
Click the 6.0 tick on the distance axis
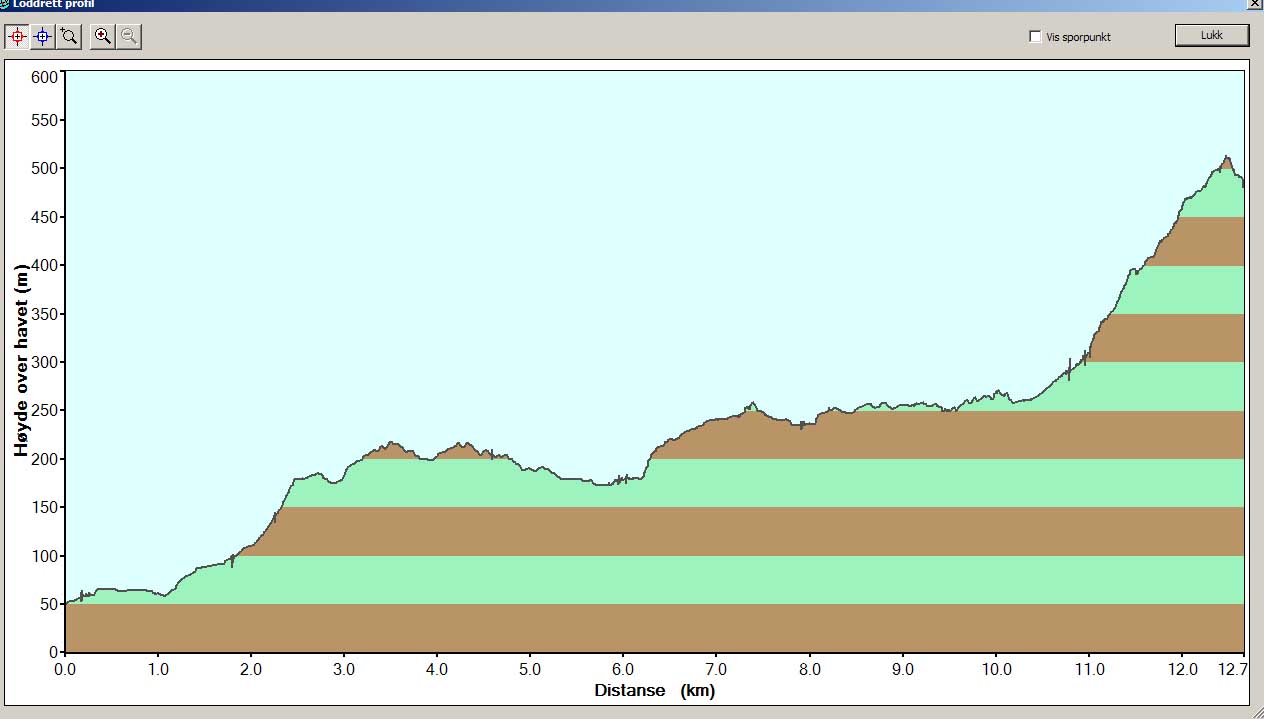pos(623,669)
